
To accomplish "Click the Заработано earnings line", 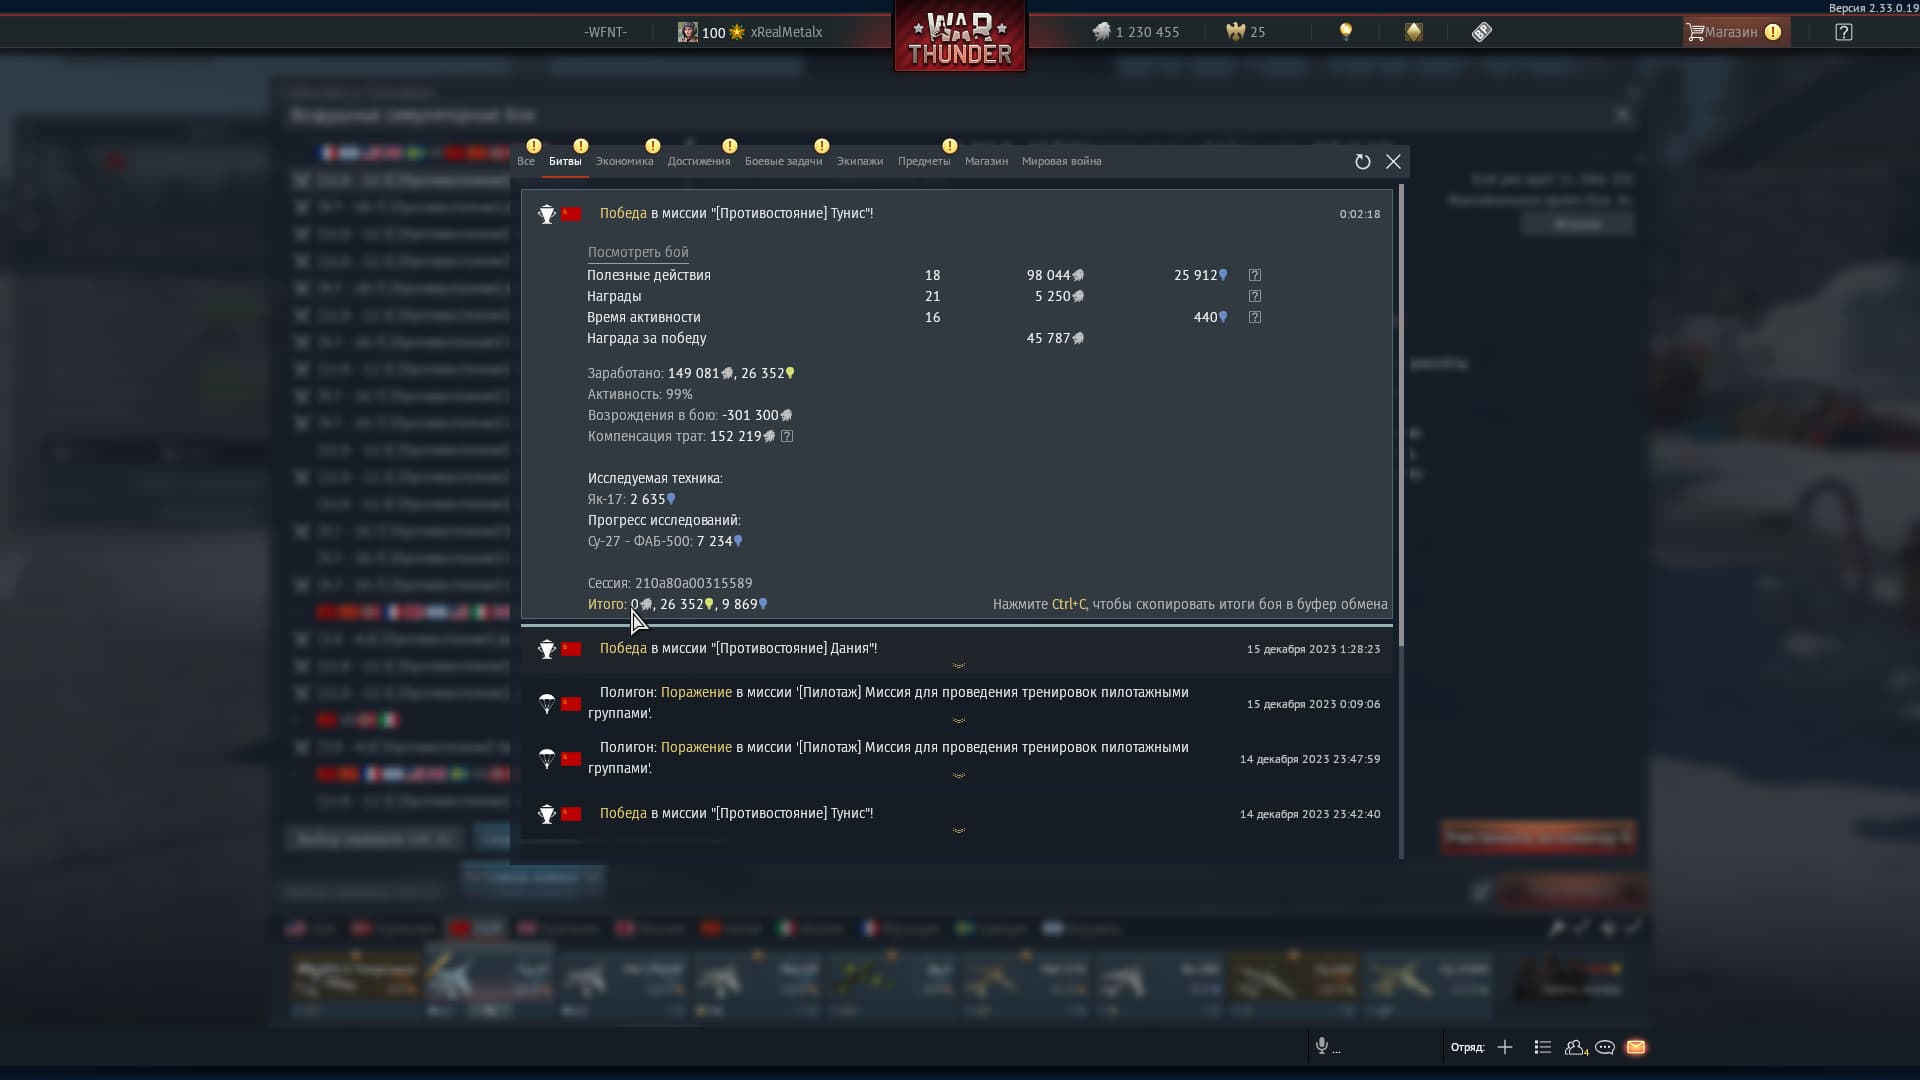I will (x=691, y=373).
